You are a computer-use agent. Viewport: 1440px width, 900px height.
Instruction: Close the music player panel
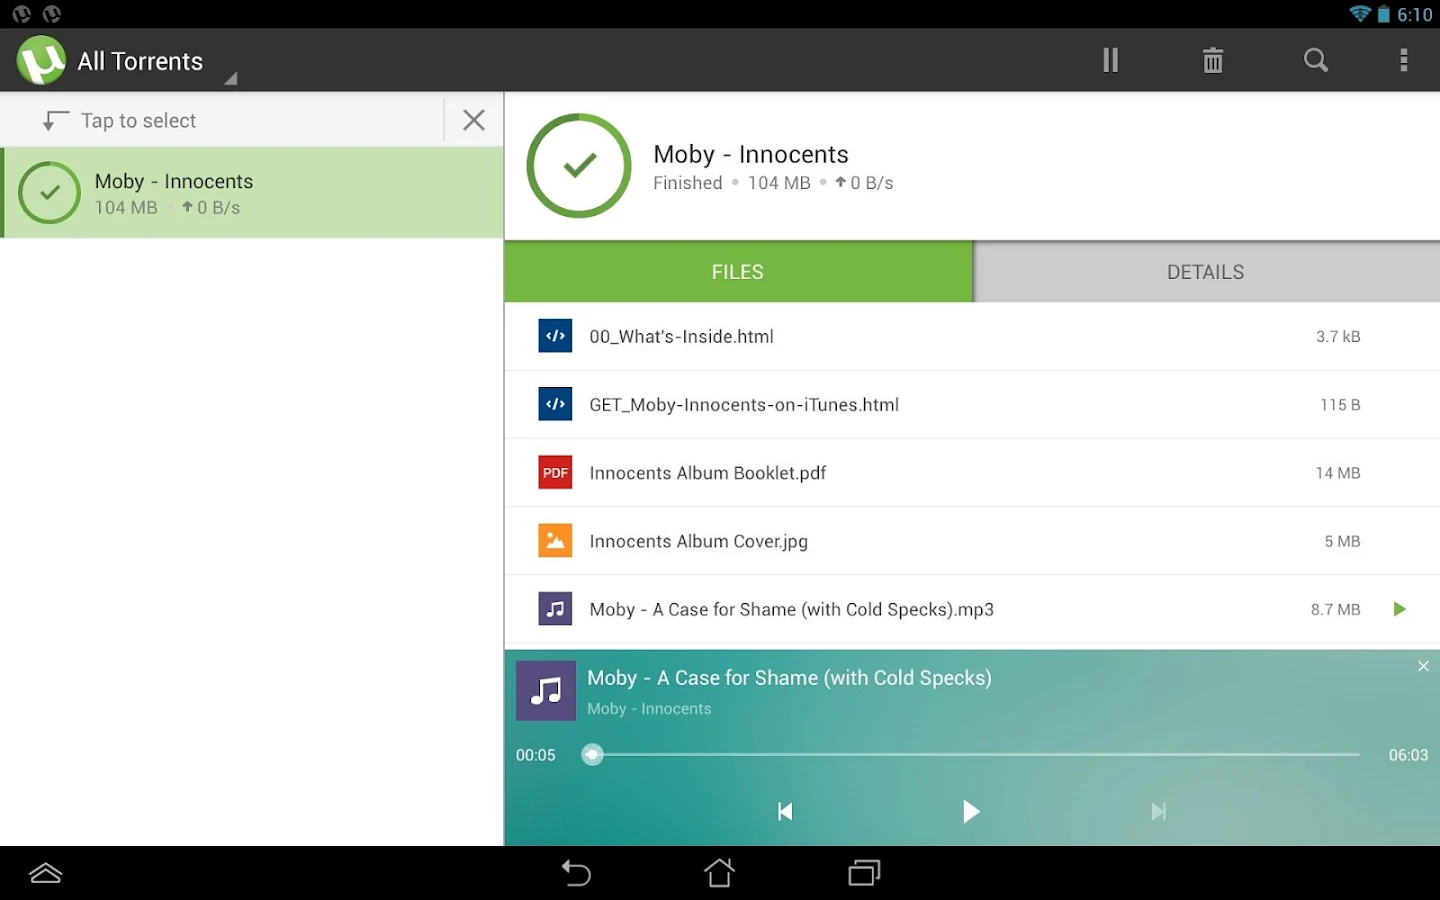coord(1423,666)
